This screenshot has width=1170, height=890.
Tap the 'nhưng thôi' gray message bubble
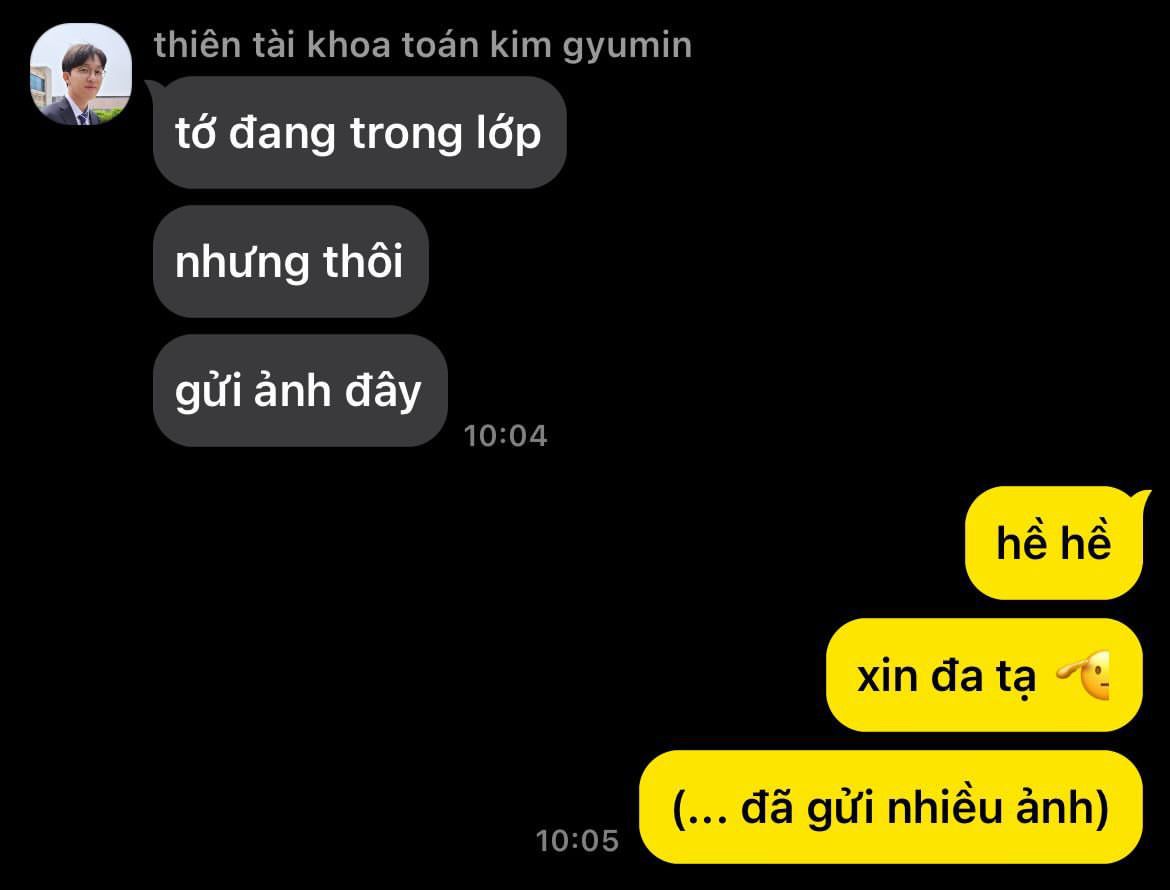click(290, 261)
